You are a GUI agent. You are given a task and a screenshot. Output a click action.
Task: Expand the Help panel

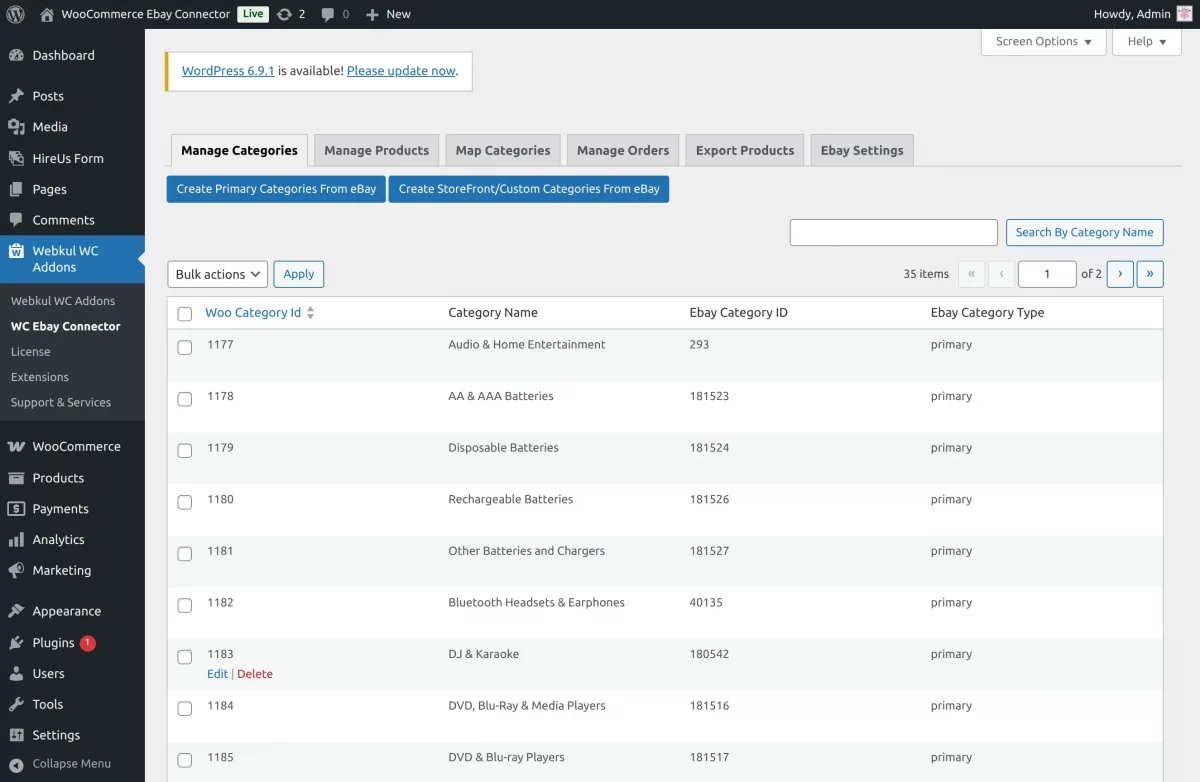point(1146,42)
